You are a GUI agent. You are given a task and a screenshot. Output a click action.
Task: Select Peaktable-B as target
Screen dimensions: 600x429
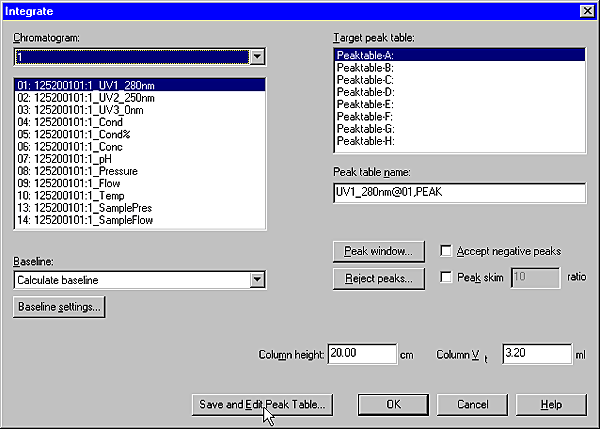click(365, 68)
